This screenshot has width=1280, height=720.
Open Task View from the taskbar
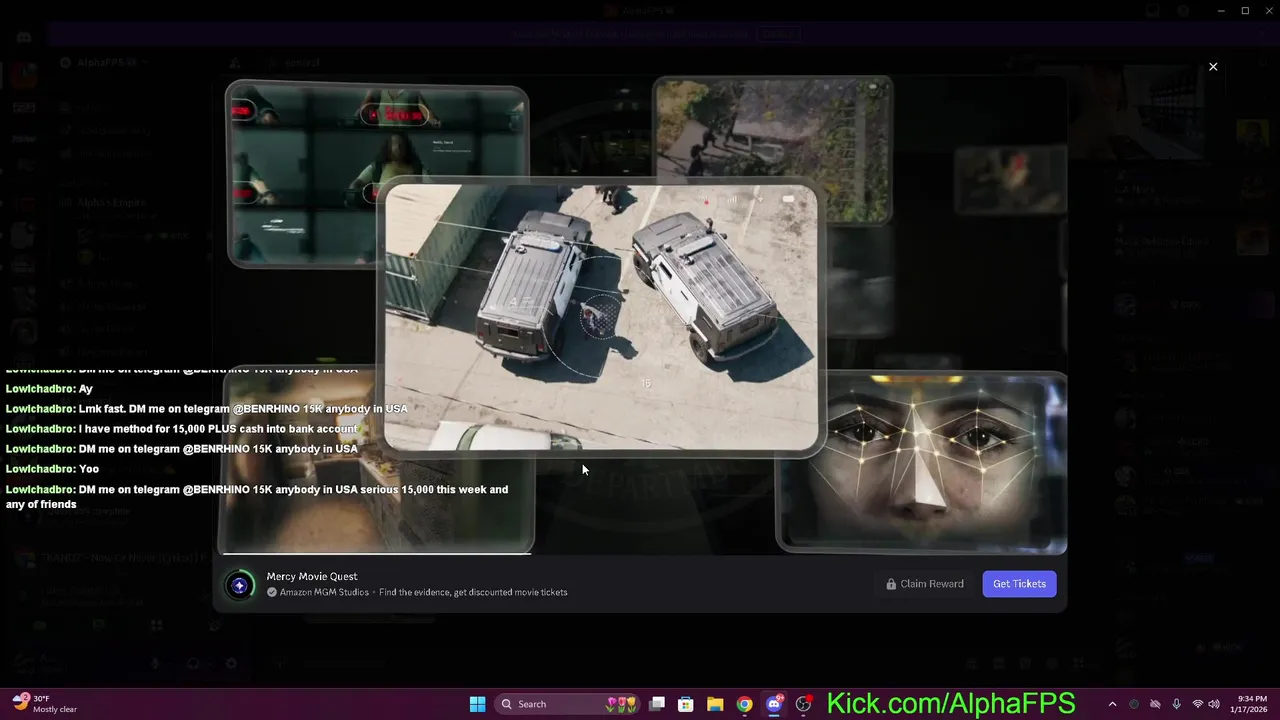657,704
